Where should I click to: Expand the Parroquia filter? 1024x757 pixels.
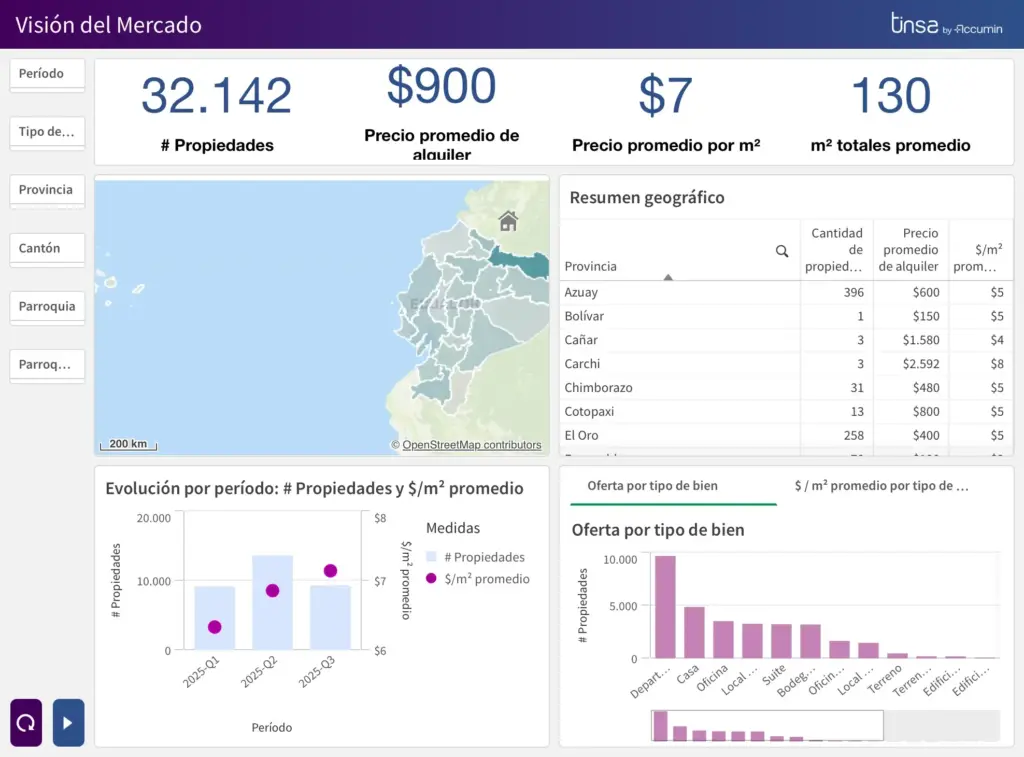47,306
